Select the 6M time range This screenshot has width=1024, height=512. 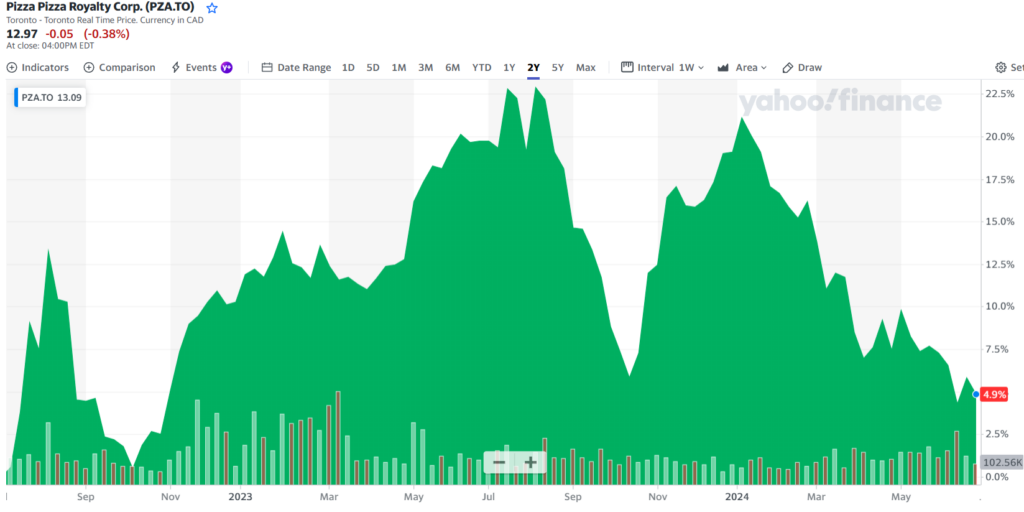coord(452,67)
